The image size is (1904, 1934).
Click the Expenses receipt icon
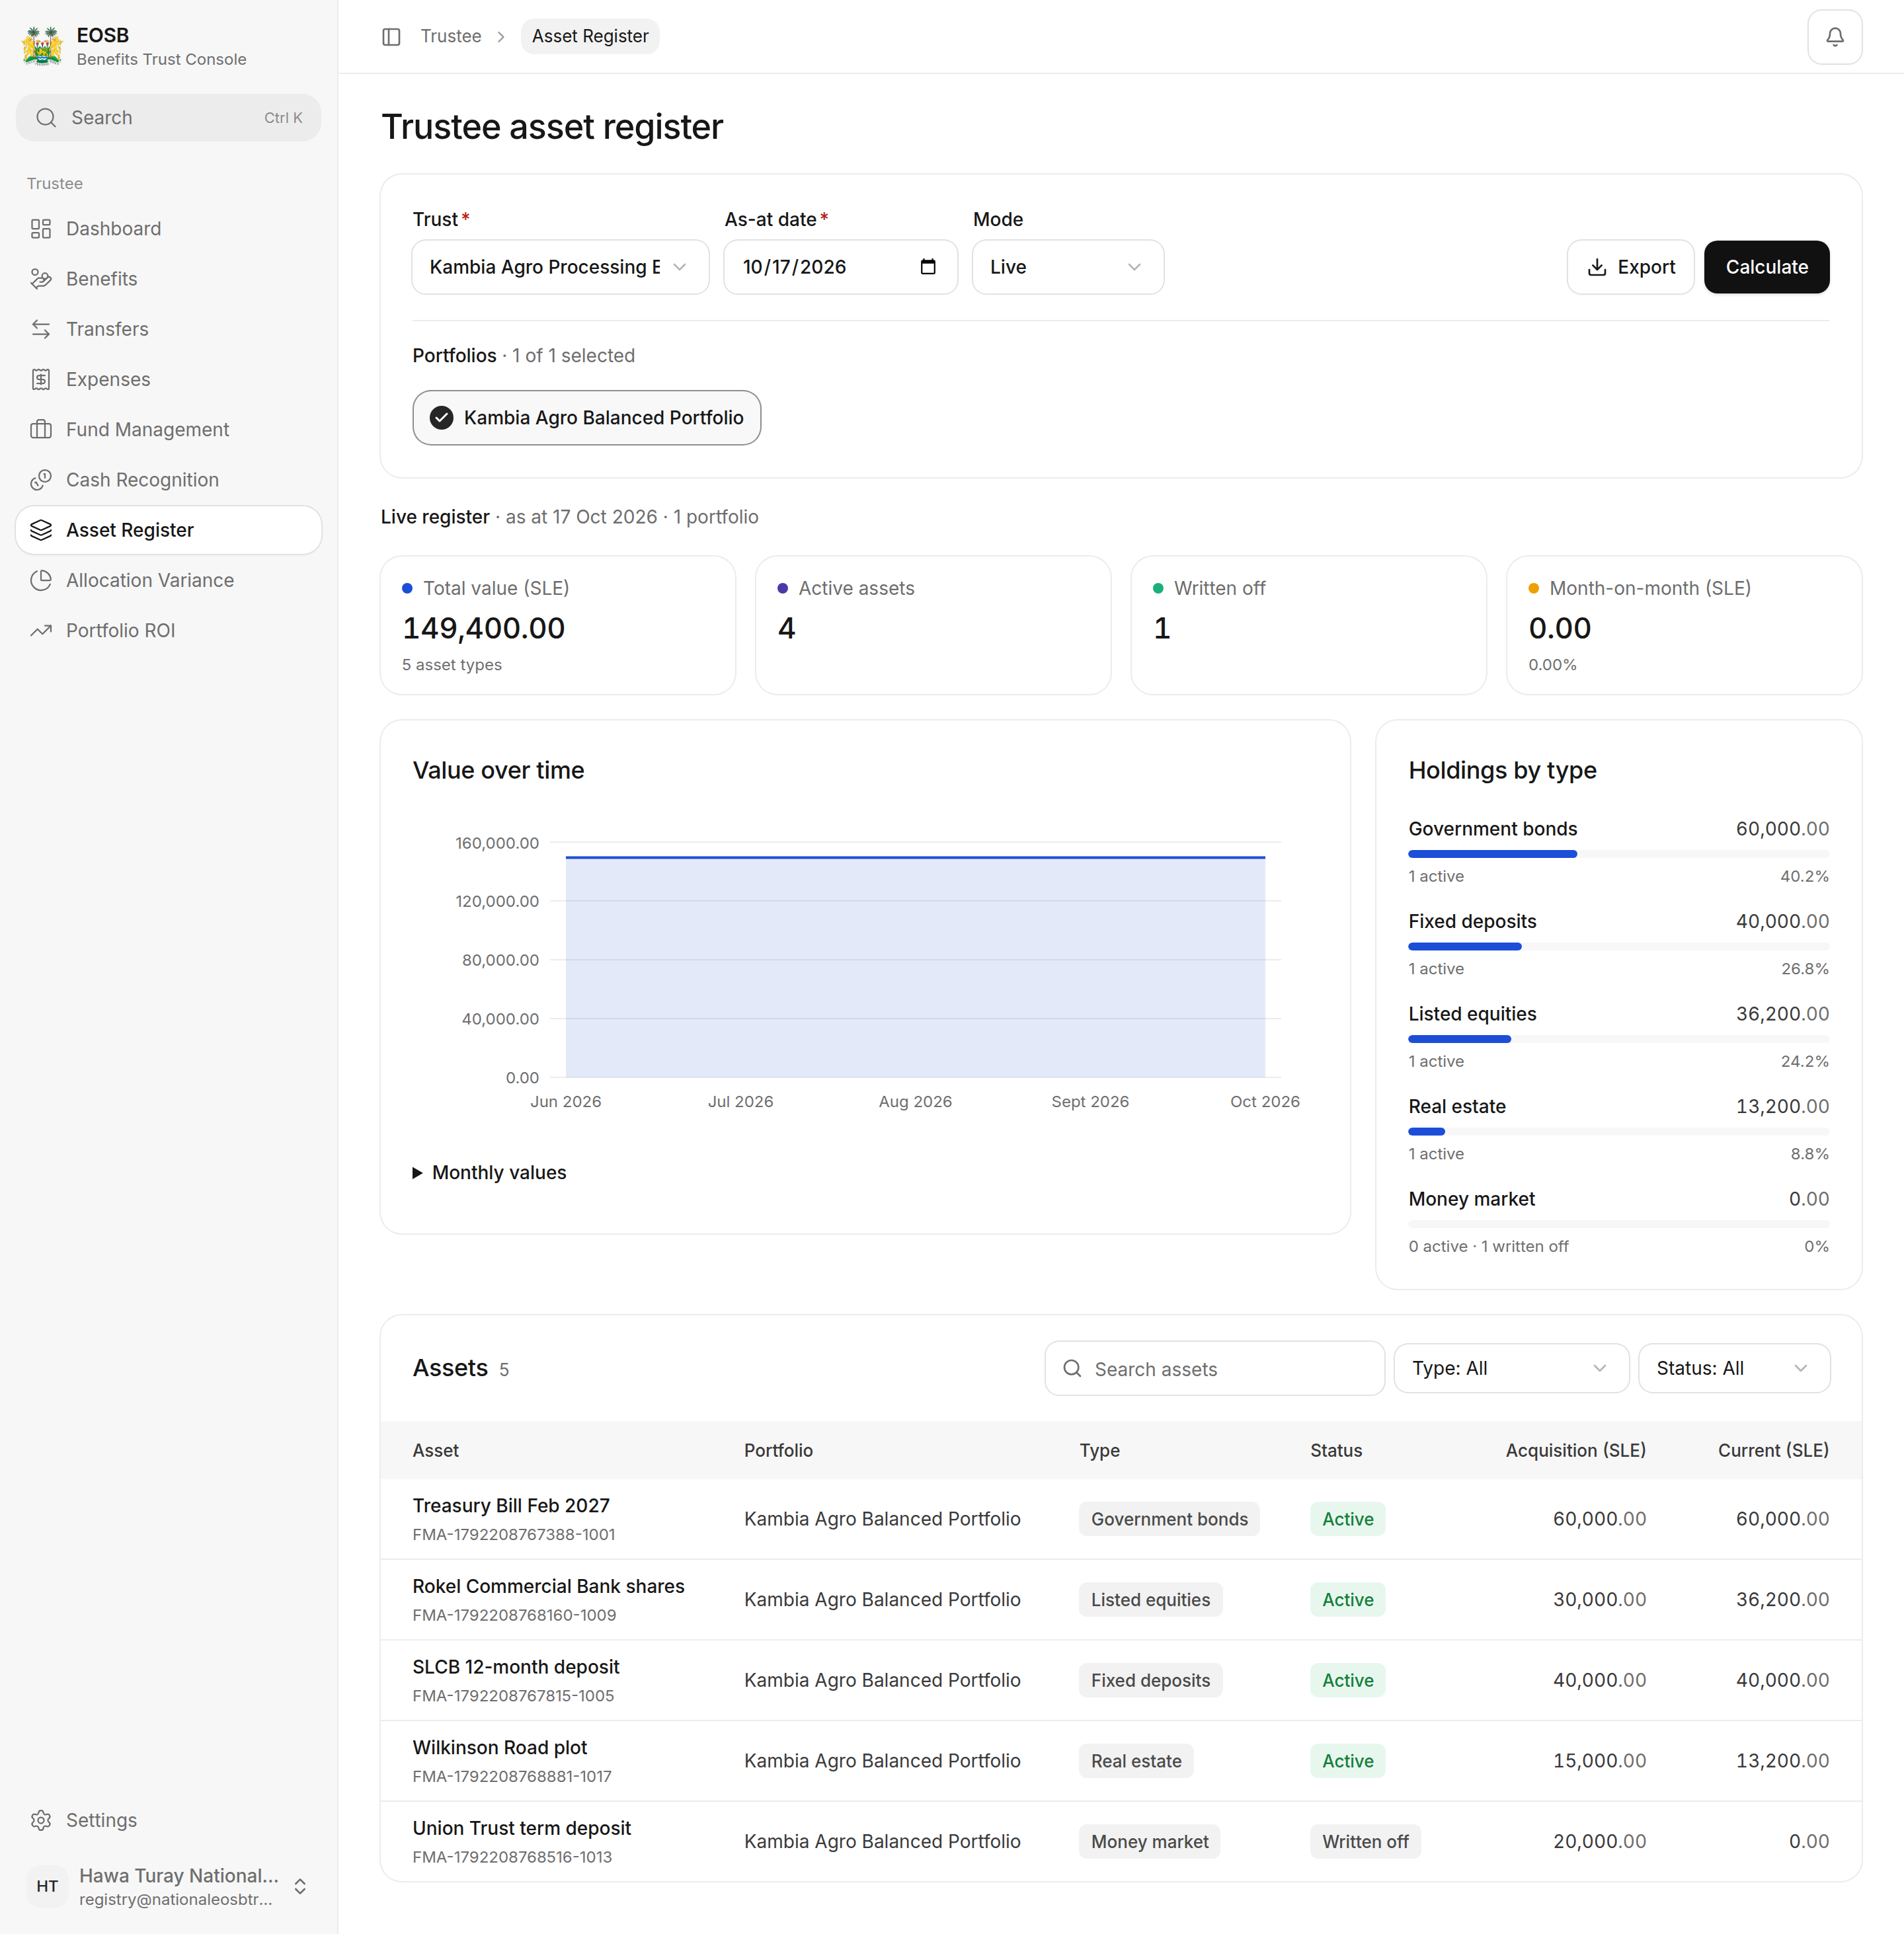tap(41, 379)
